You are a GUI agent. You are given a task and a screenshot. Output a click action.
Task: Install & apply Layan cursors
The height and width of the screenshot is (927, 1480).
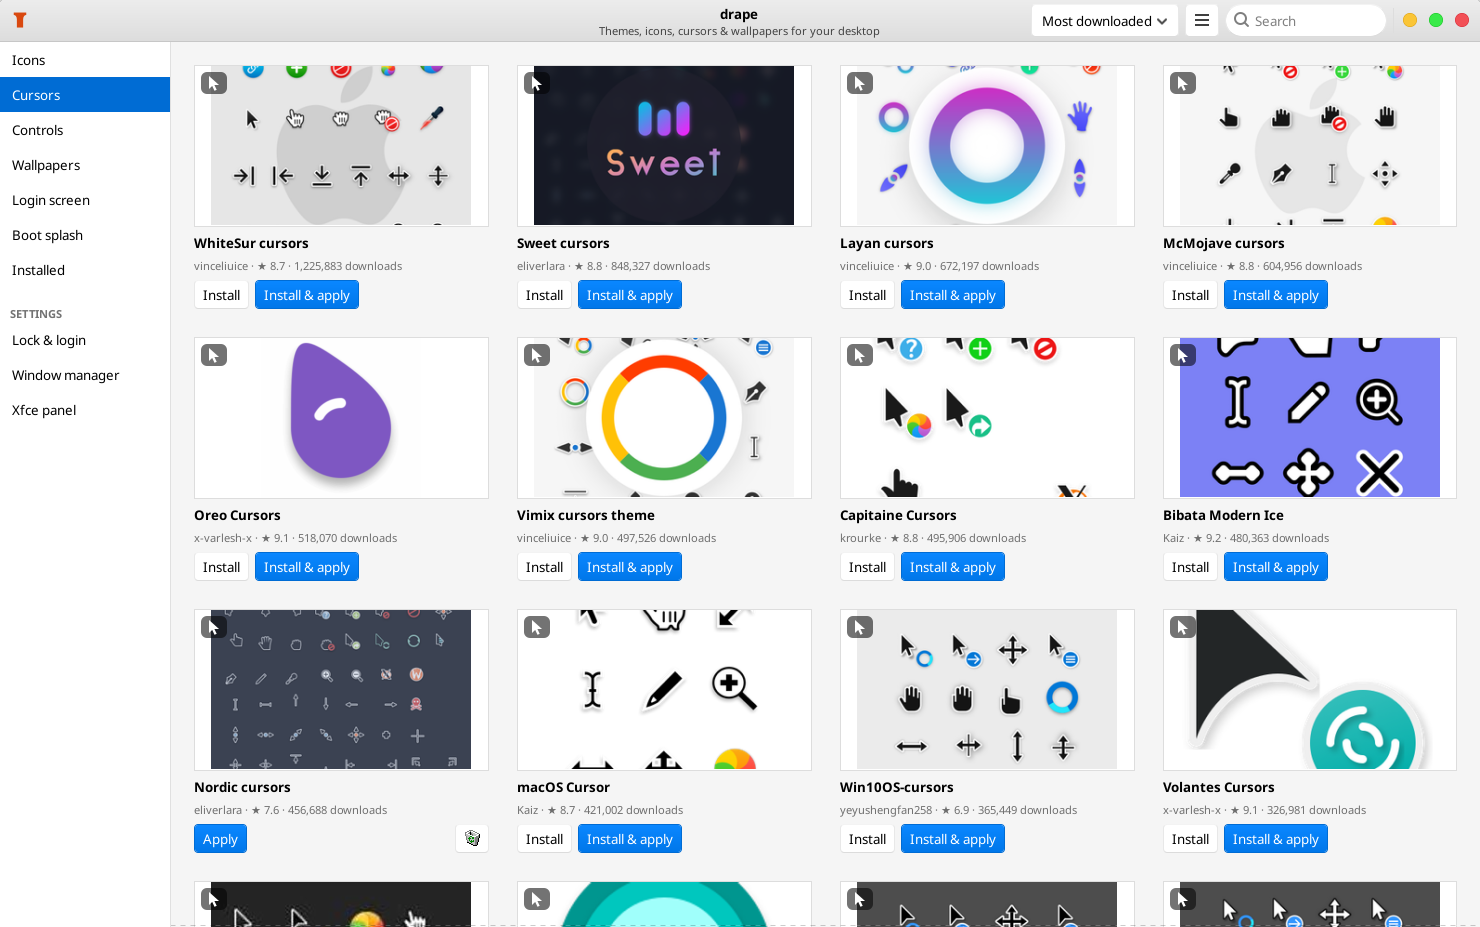(x=953, y=295)
